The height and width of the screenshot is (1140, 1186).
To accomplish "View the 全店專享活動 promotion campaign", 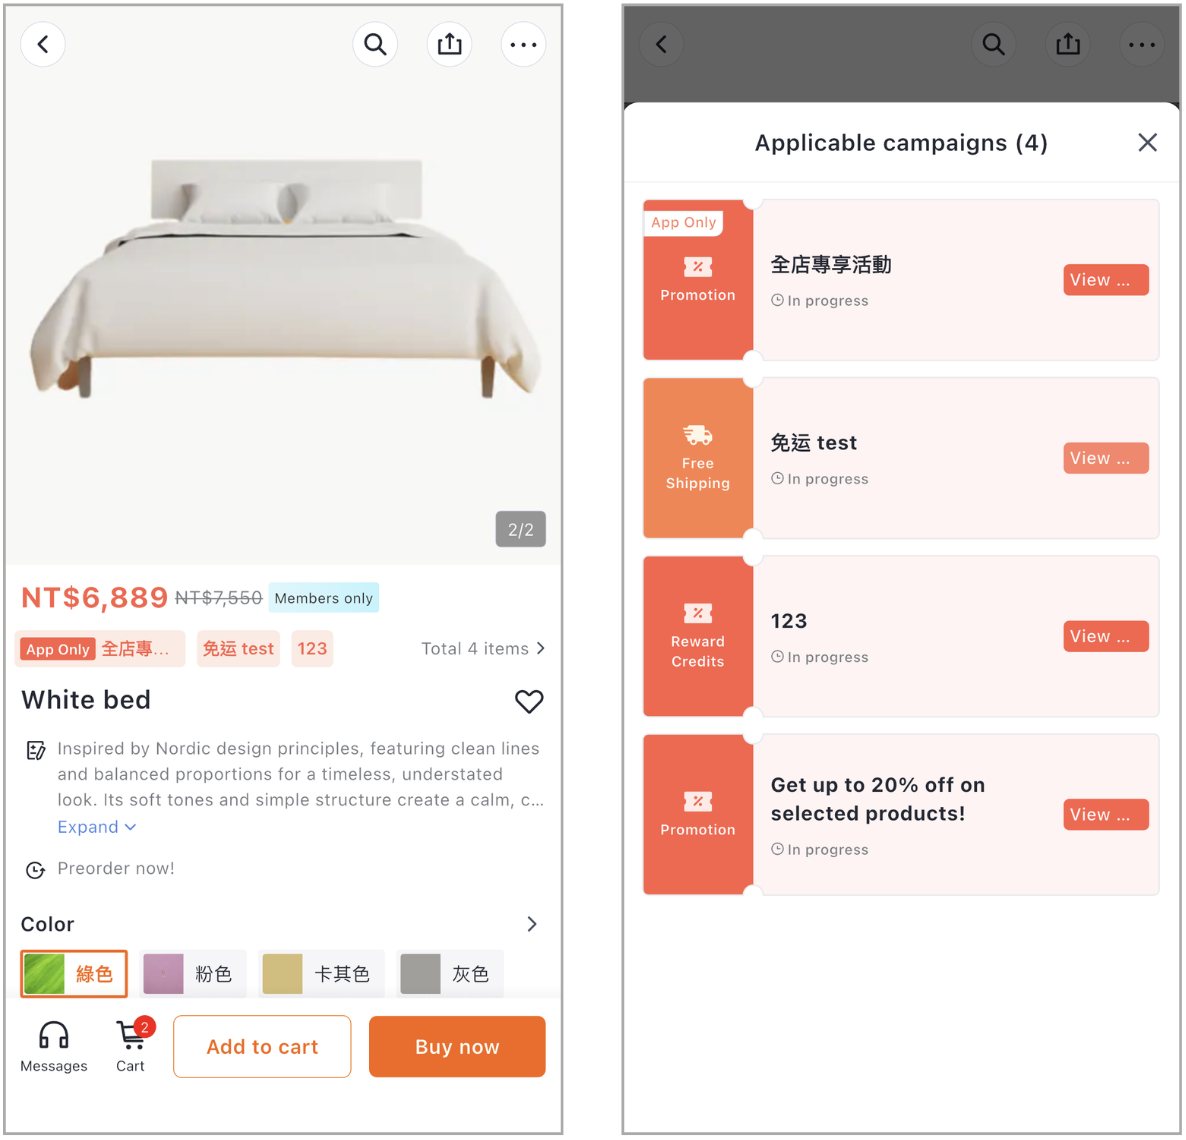I will point(1106,280).
